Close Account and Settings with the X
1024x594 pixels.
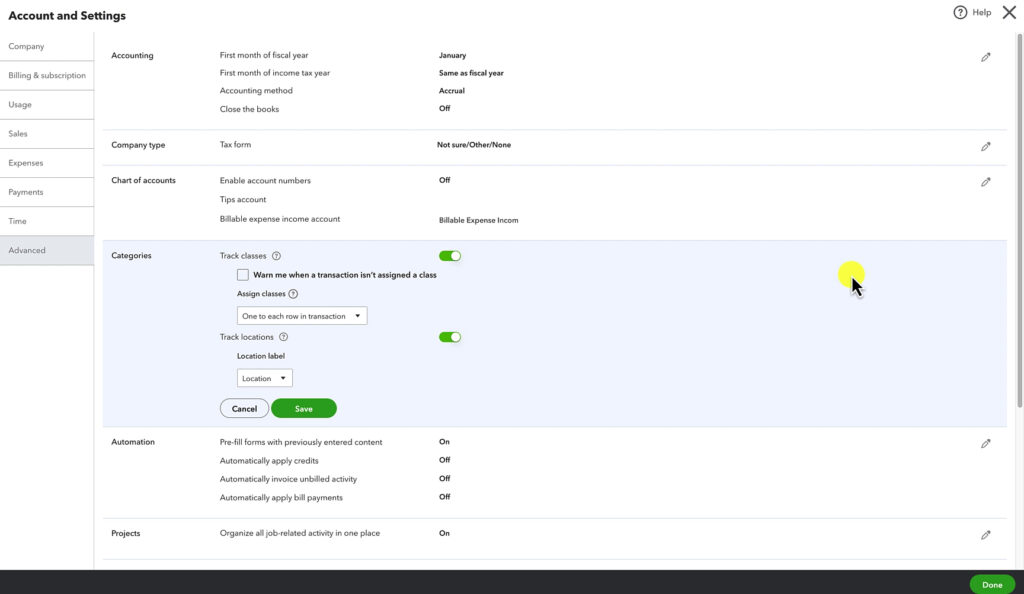[1010, 14]
